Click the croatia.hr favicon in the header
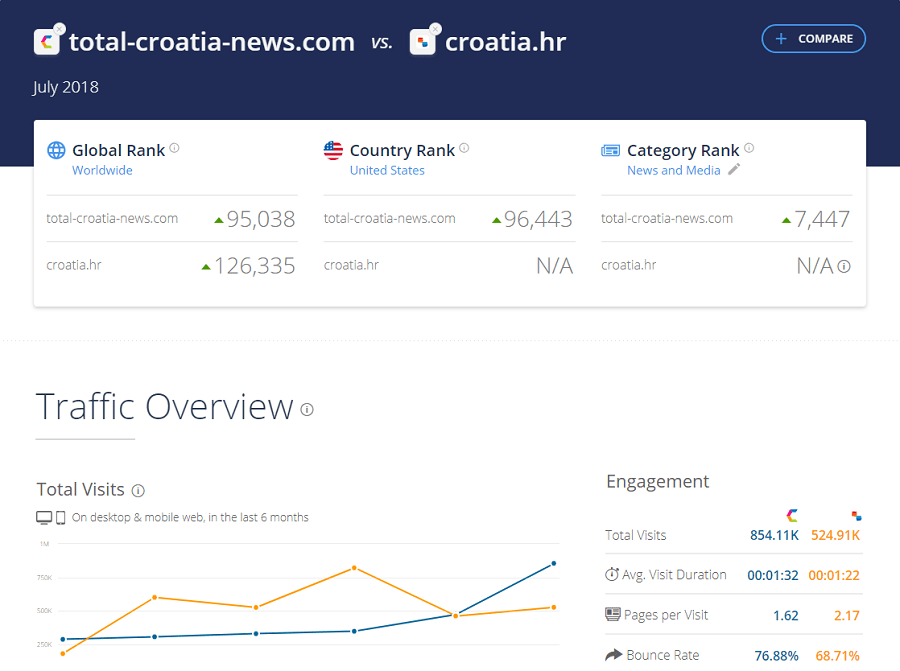Image resolution: width=900 pixels, height=671 pixels. (x=422, y=42)
